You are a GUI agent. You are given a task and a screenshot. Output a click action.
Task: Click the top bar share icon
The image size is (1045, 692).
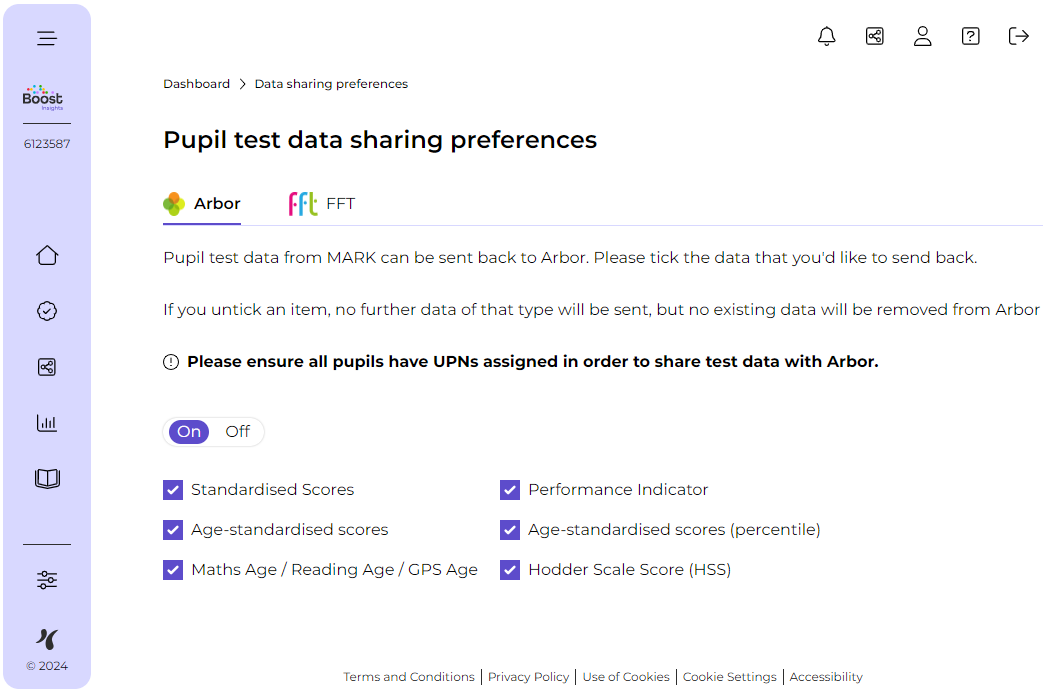875,37
